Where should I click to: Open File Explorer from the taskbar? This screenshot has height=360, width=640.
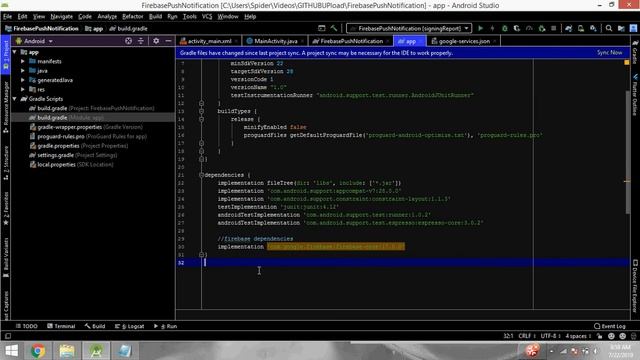(x=67, y=351)
